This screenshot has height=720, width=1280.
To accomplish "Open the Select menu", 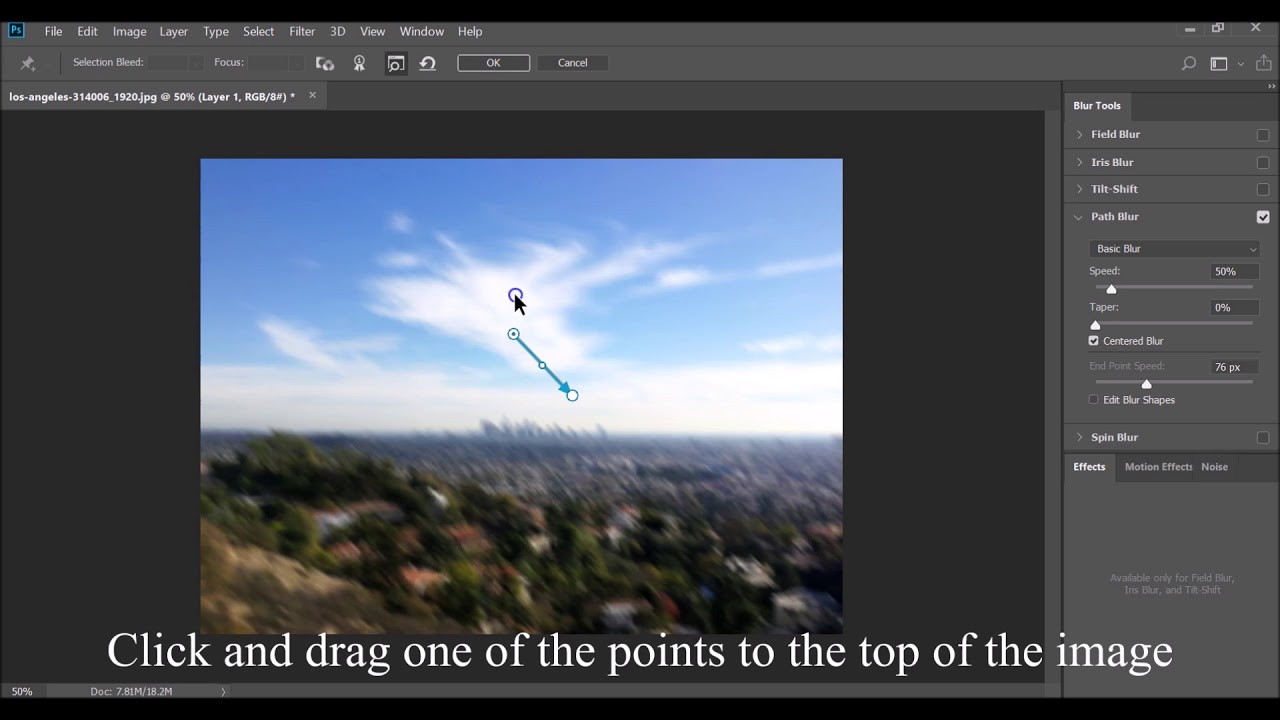I will tap(258, 31).
